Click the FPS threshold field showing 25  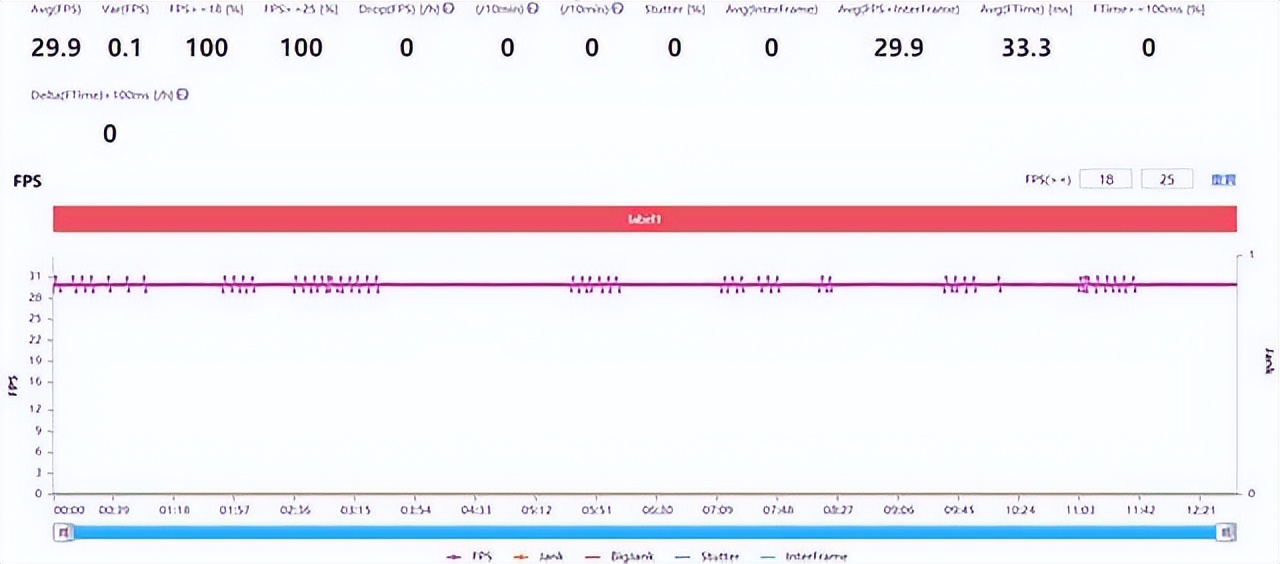(x=1166, y=180)
